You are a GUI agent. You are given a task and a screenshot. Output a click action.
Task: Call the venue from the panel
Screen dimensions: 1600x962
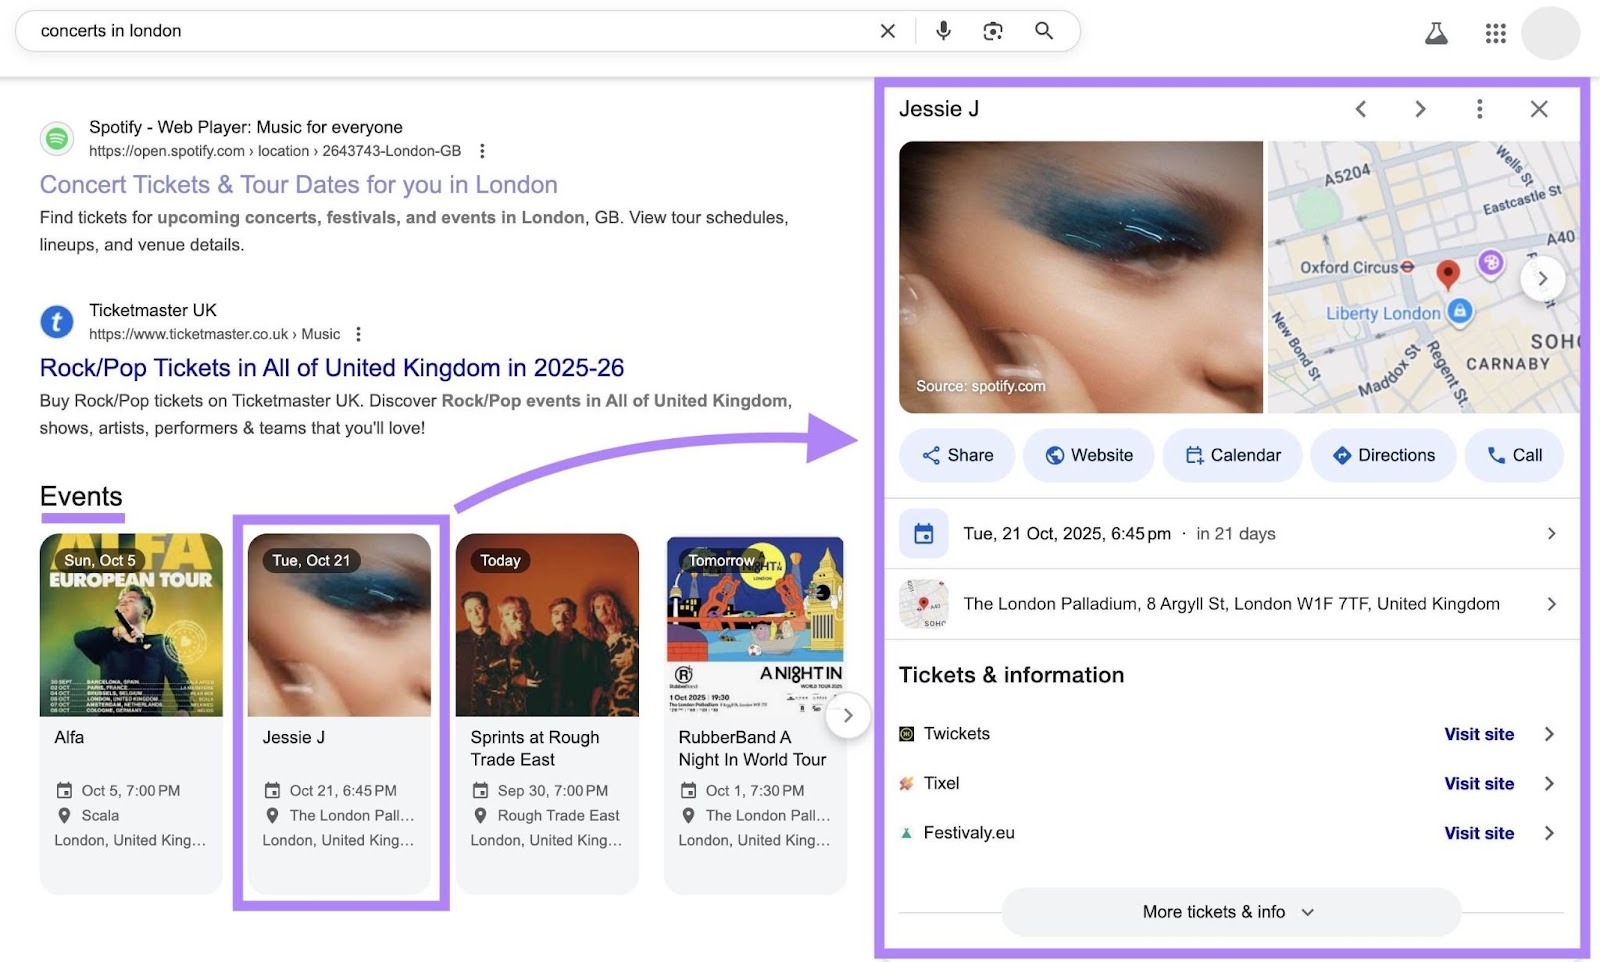pos(1514,455)
